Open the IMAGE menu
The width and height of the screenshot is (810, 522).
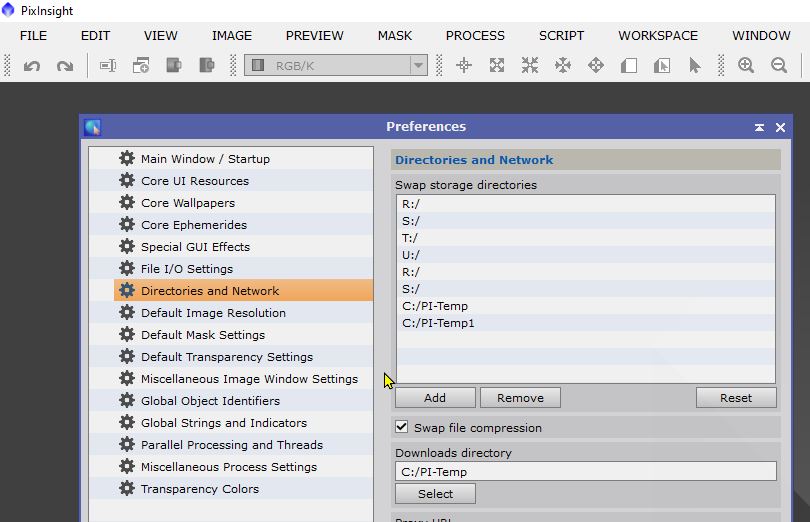[232, 36]
